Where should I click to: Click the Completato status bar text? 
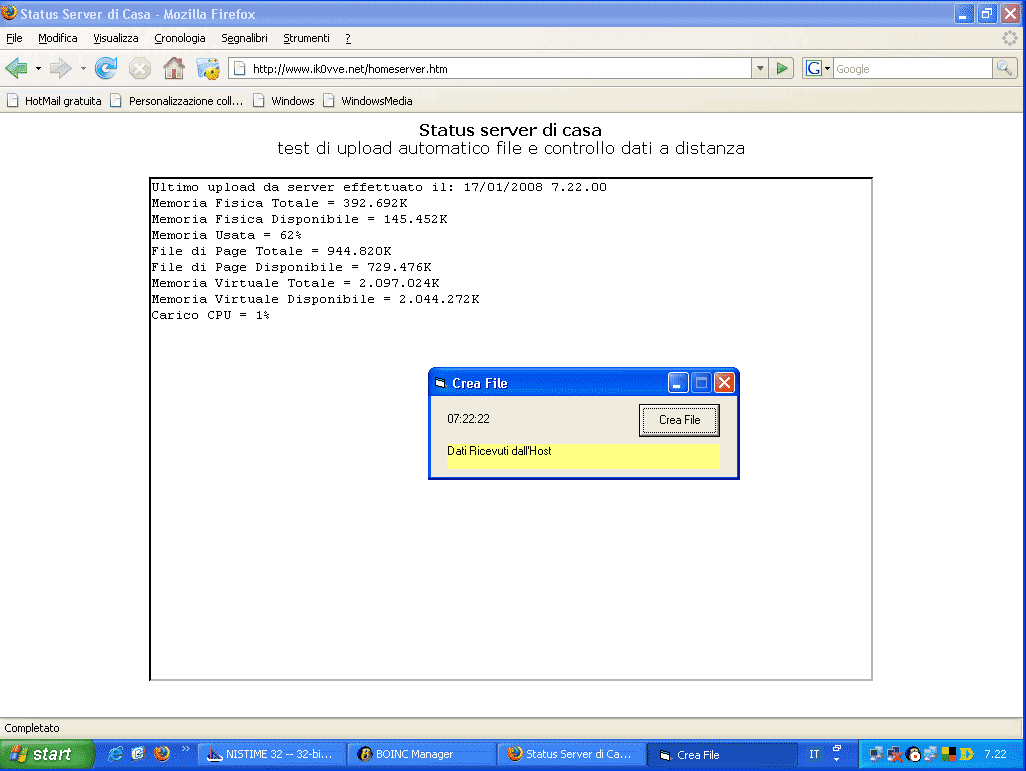[32, 728]
